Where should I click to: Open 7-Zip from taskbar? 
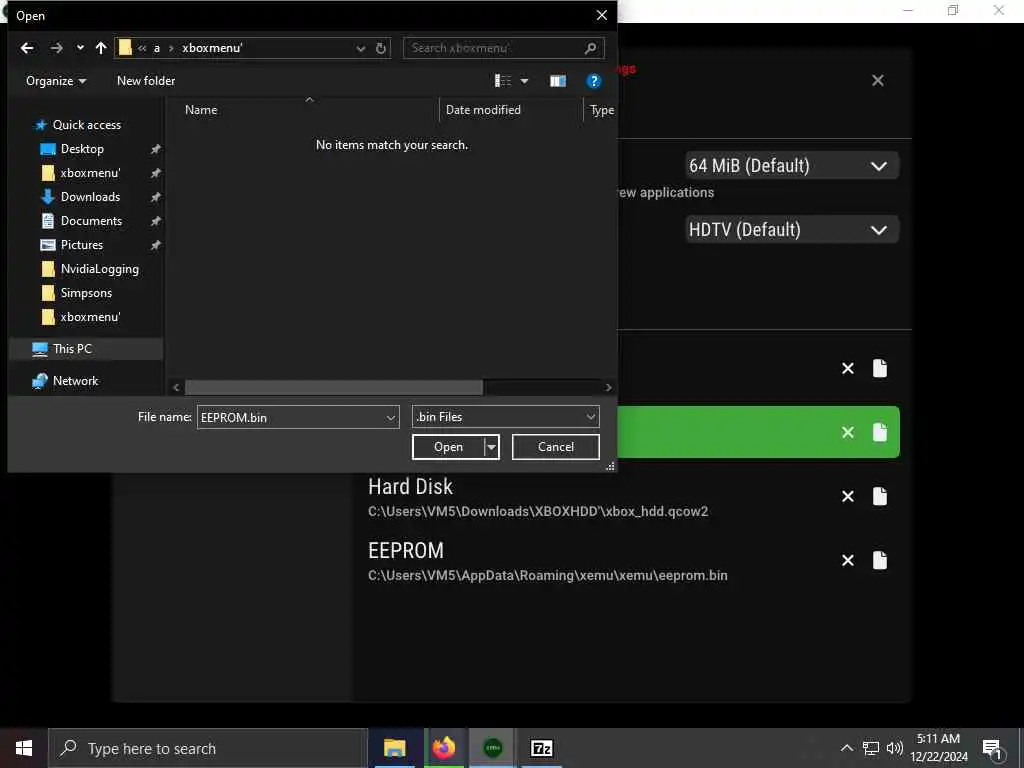coord(541,748)
